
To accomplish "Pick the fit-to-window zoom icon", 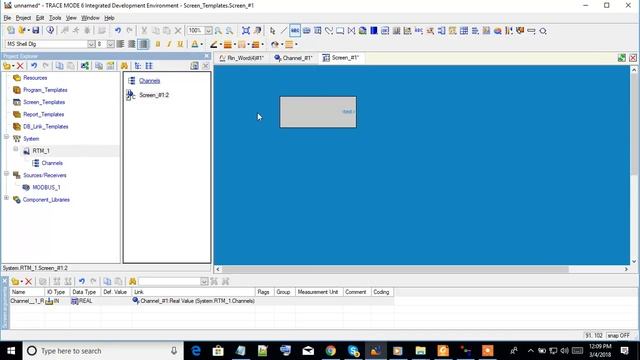I will click(246, 31).
